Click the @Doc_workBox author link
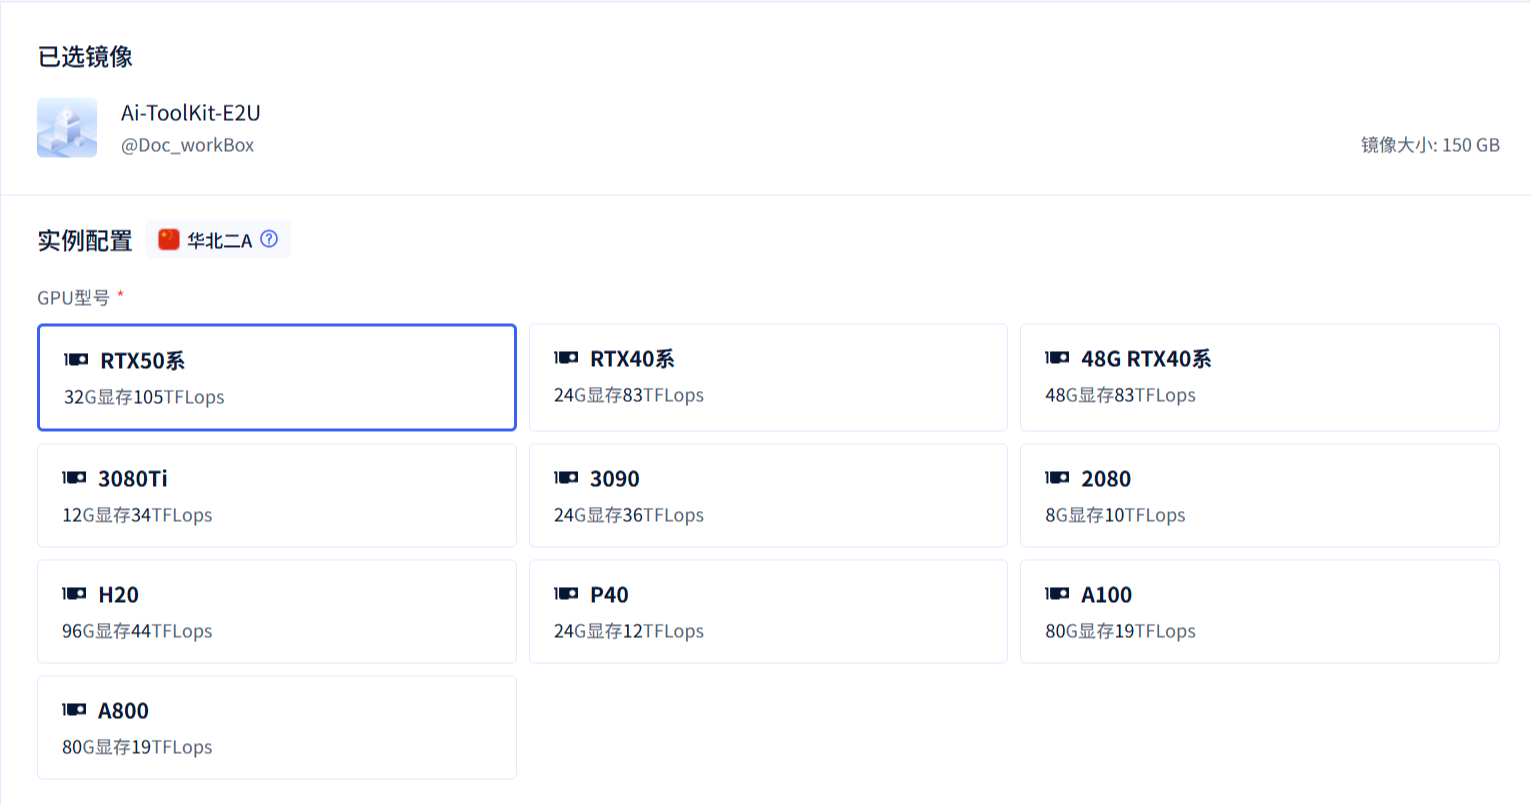 click(x=187, y=145)
